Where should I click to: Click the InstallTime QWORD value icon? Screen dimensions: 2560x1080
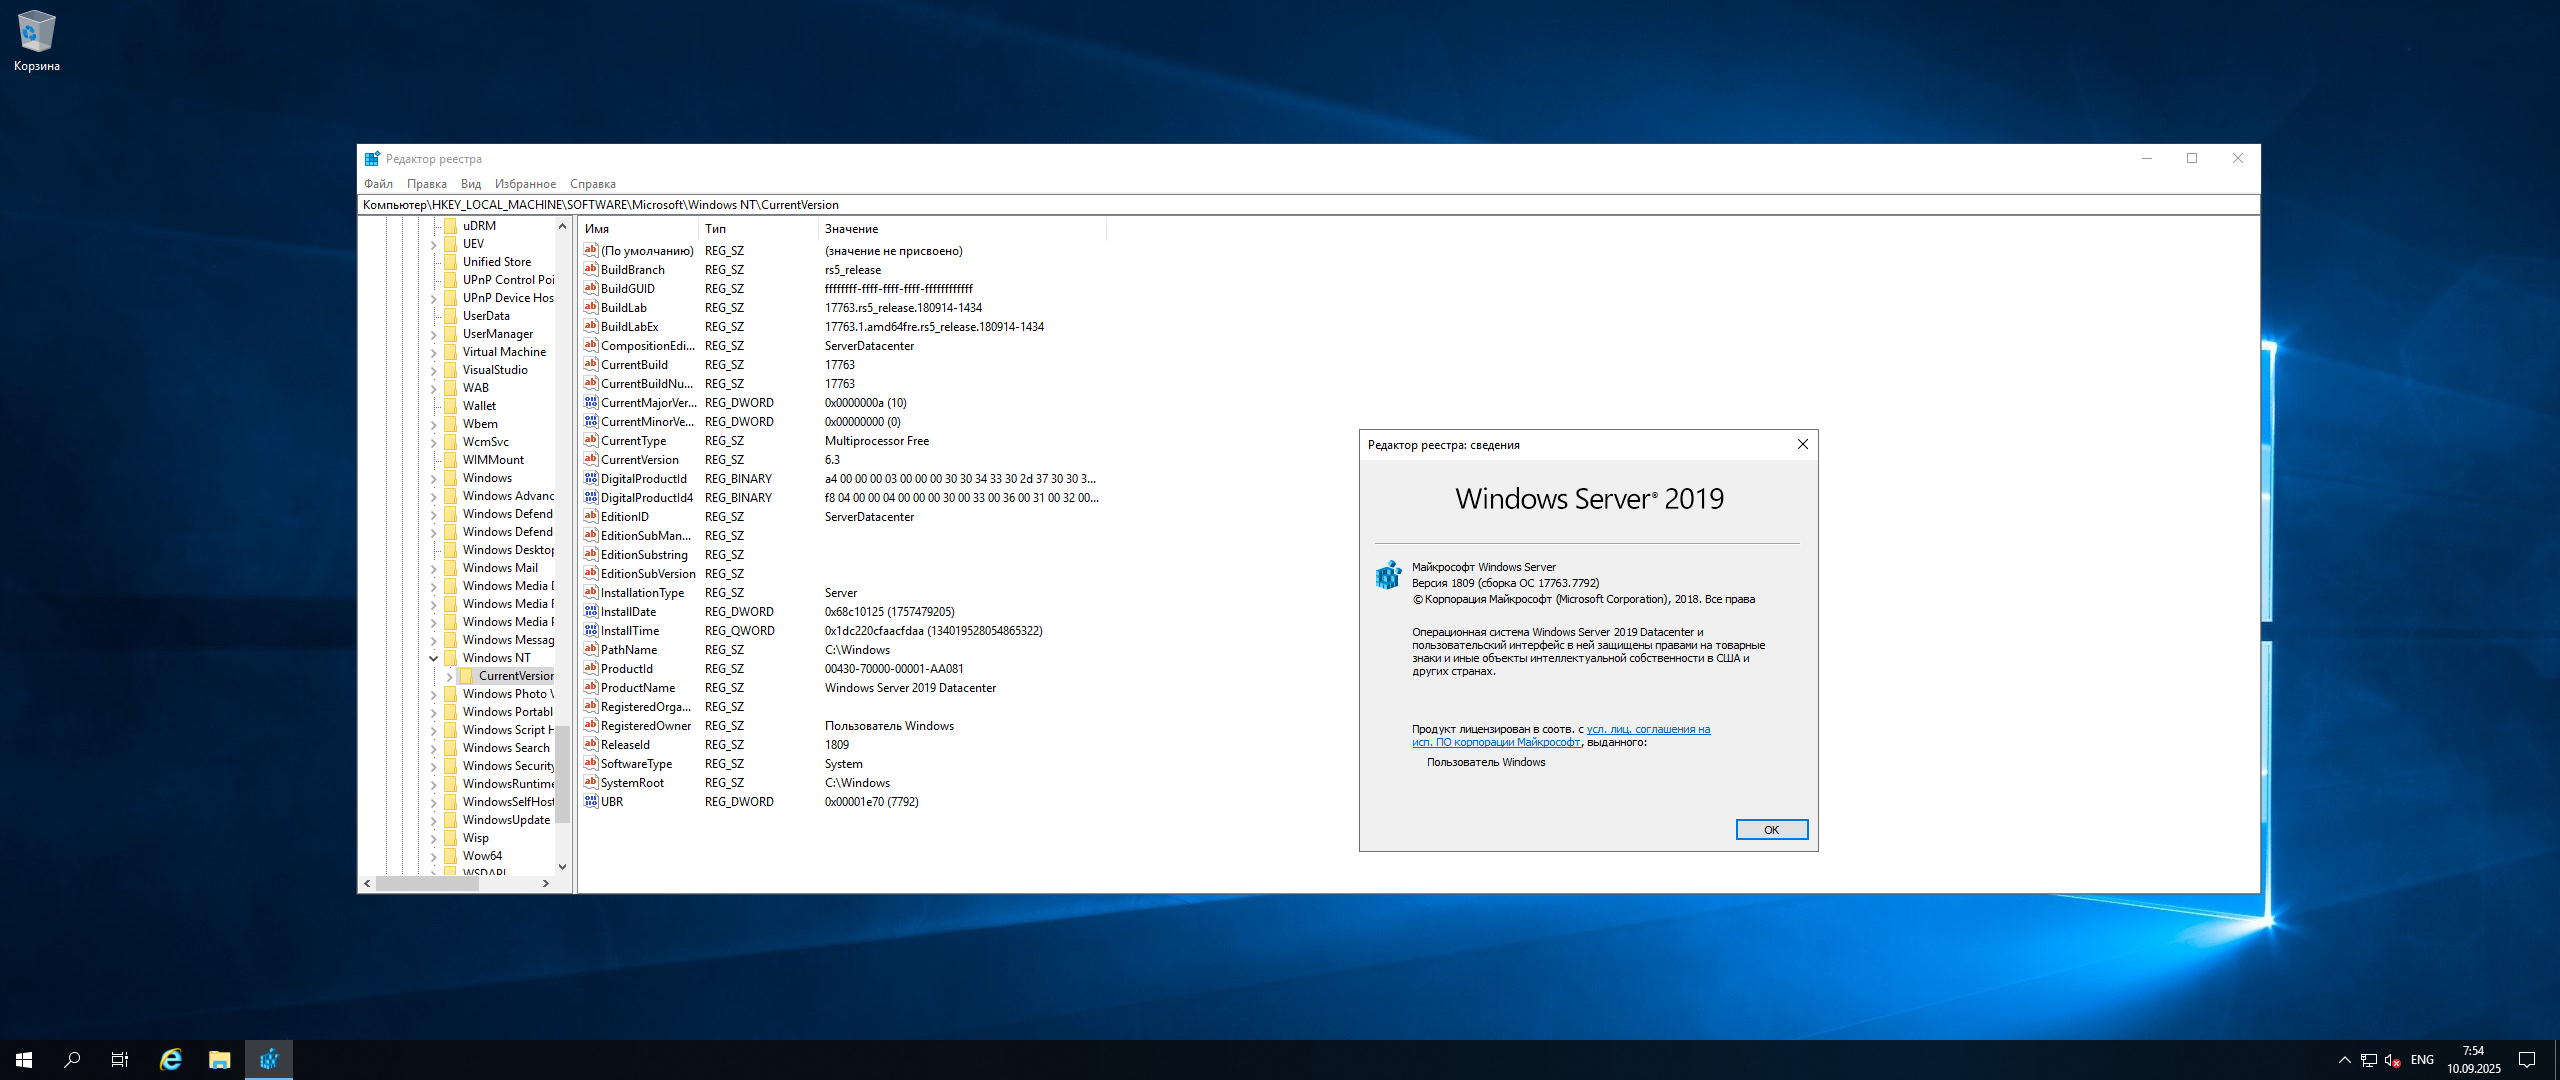tap(591, 630)
